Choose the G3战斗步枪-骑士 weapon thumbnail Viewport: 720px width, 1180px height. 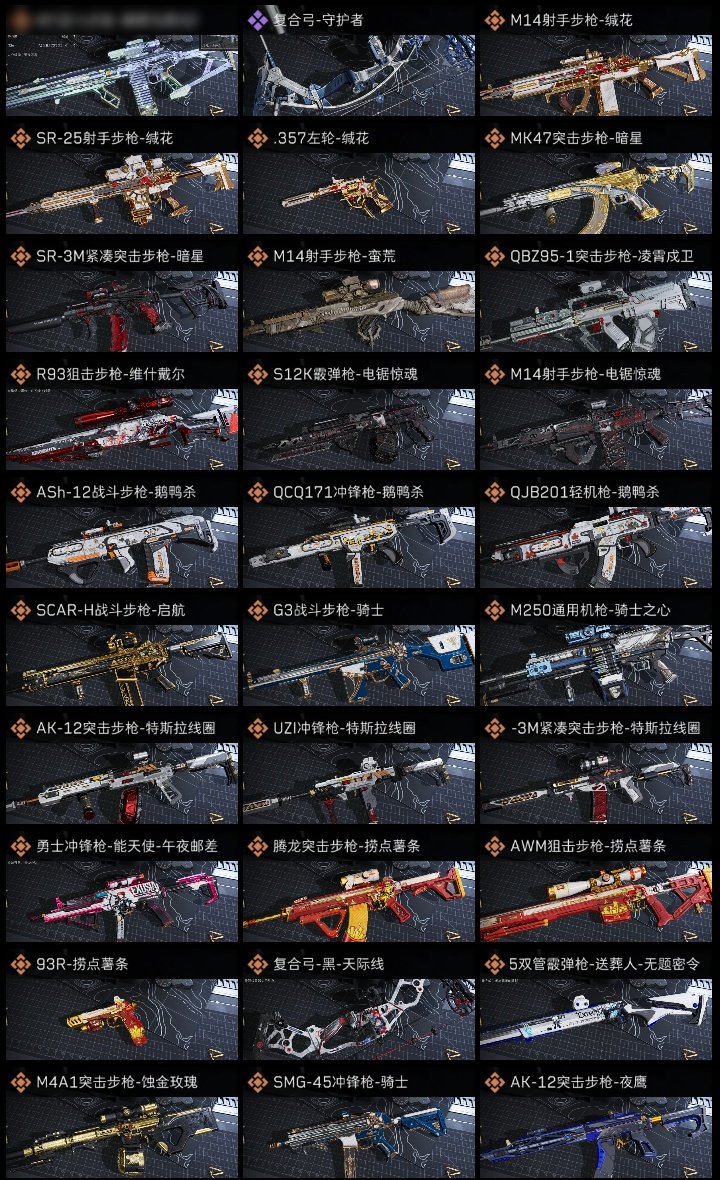coord(359,666)
